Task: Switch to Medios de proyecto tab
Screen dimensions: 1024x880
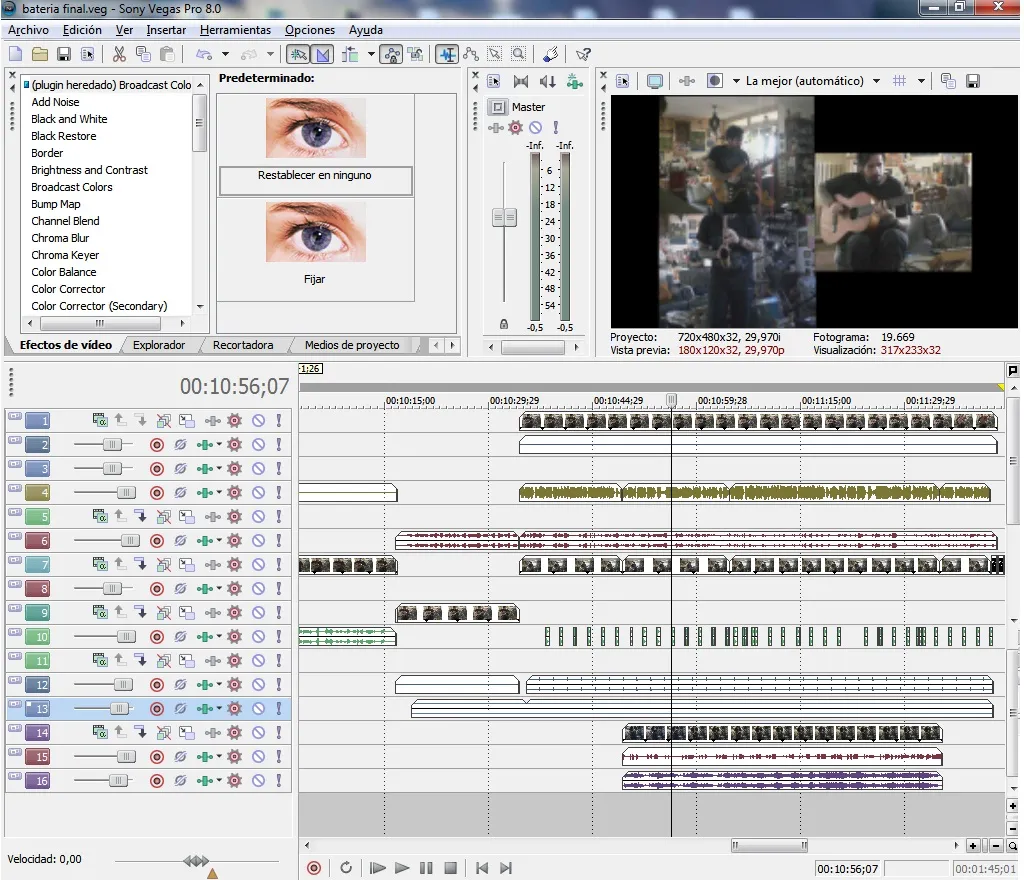Action: (352, 345)
